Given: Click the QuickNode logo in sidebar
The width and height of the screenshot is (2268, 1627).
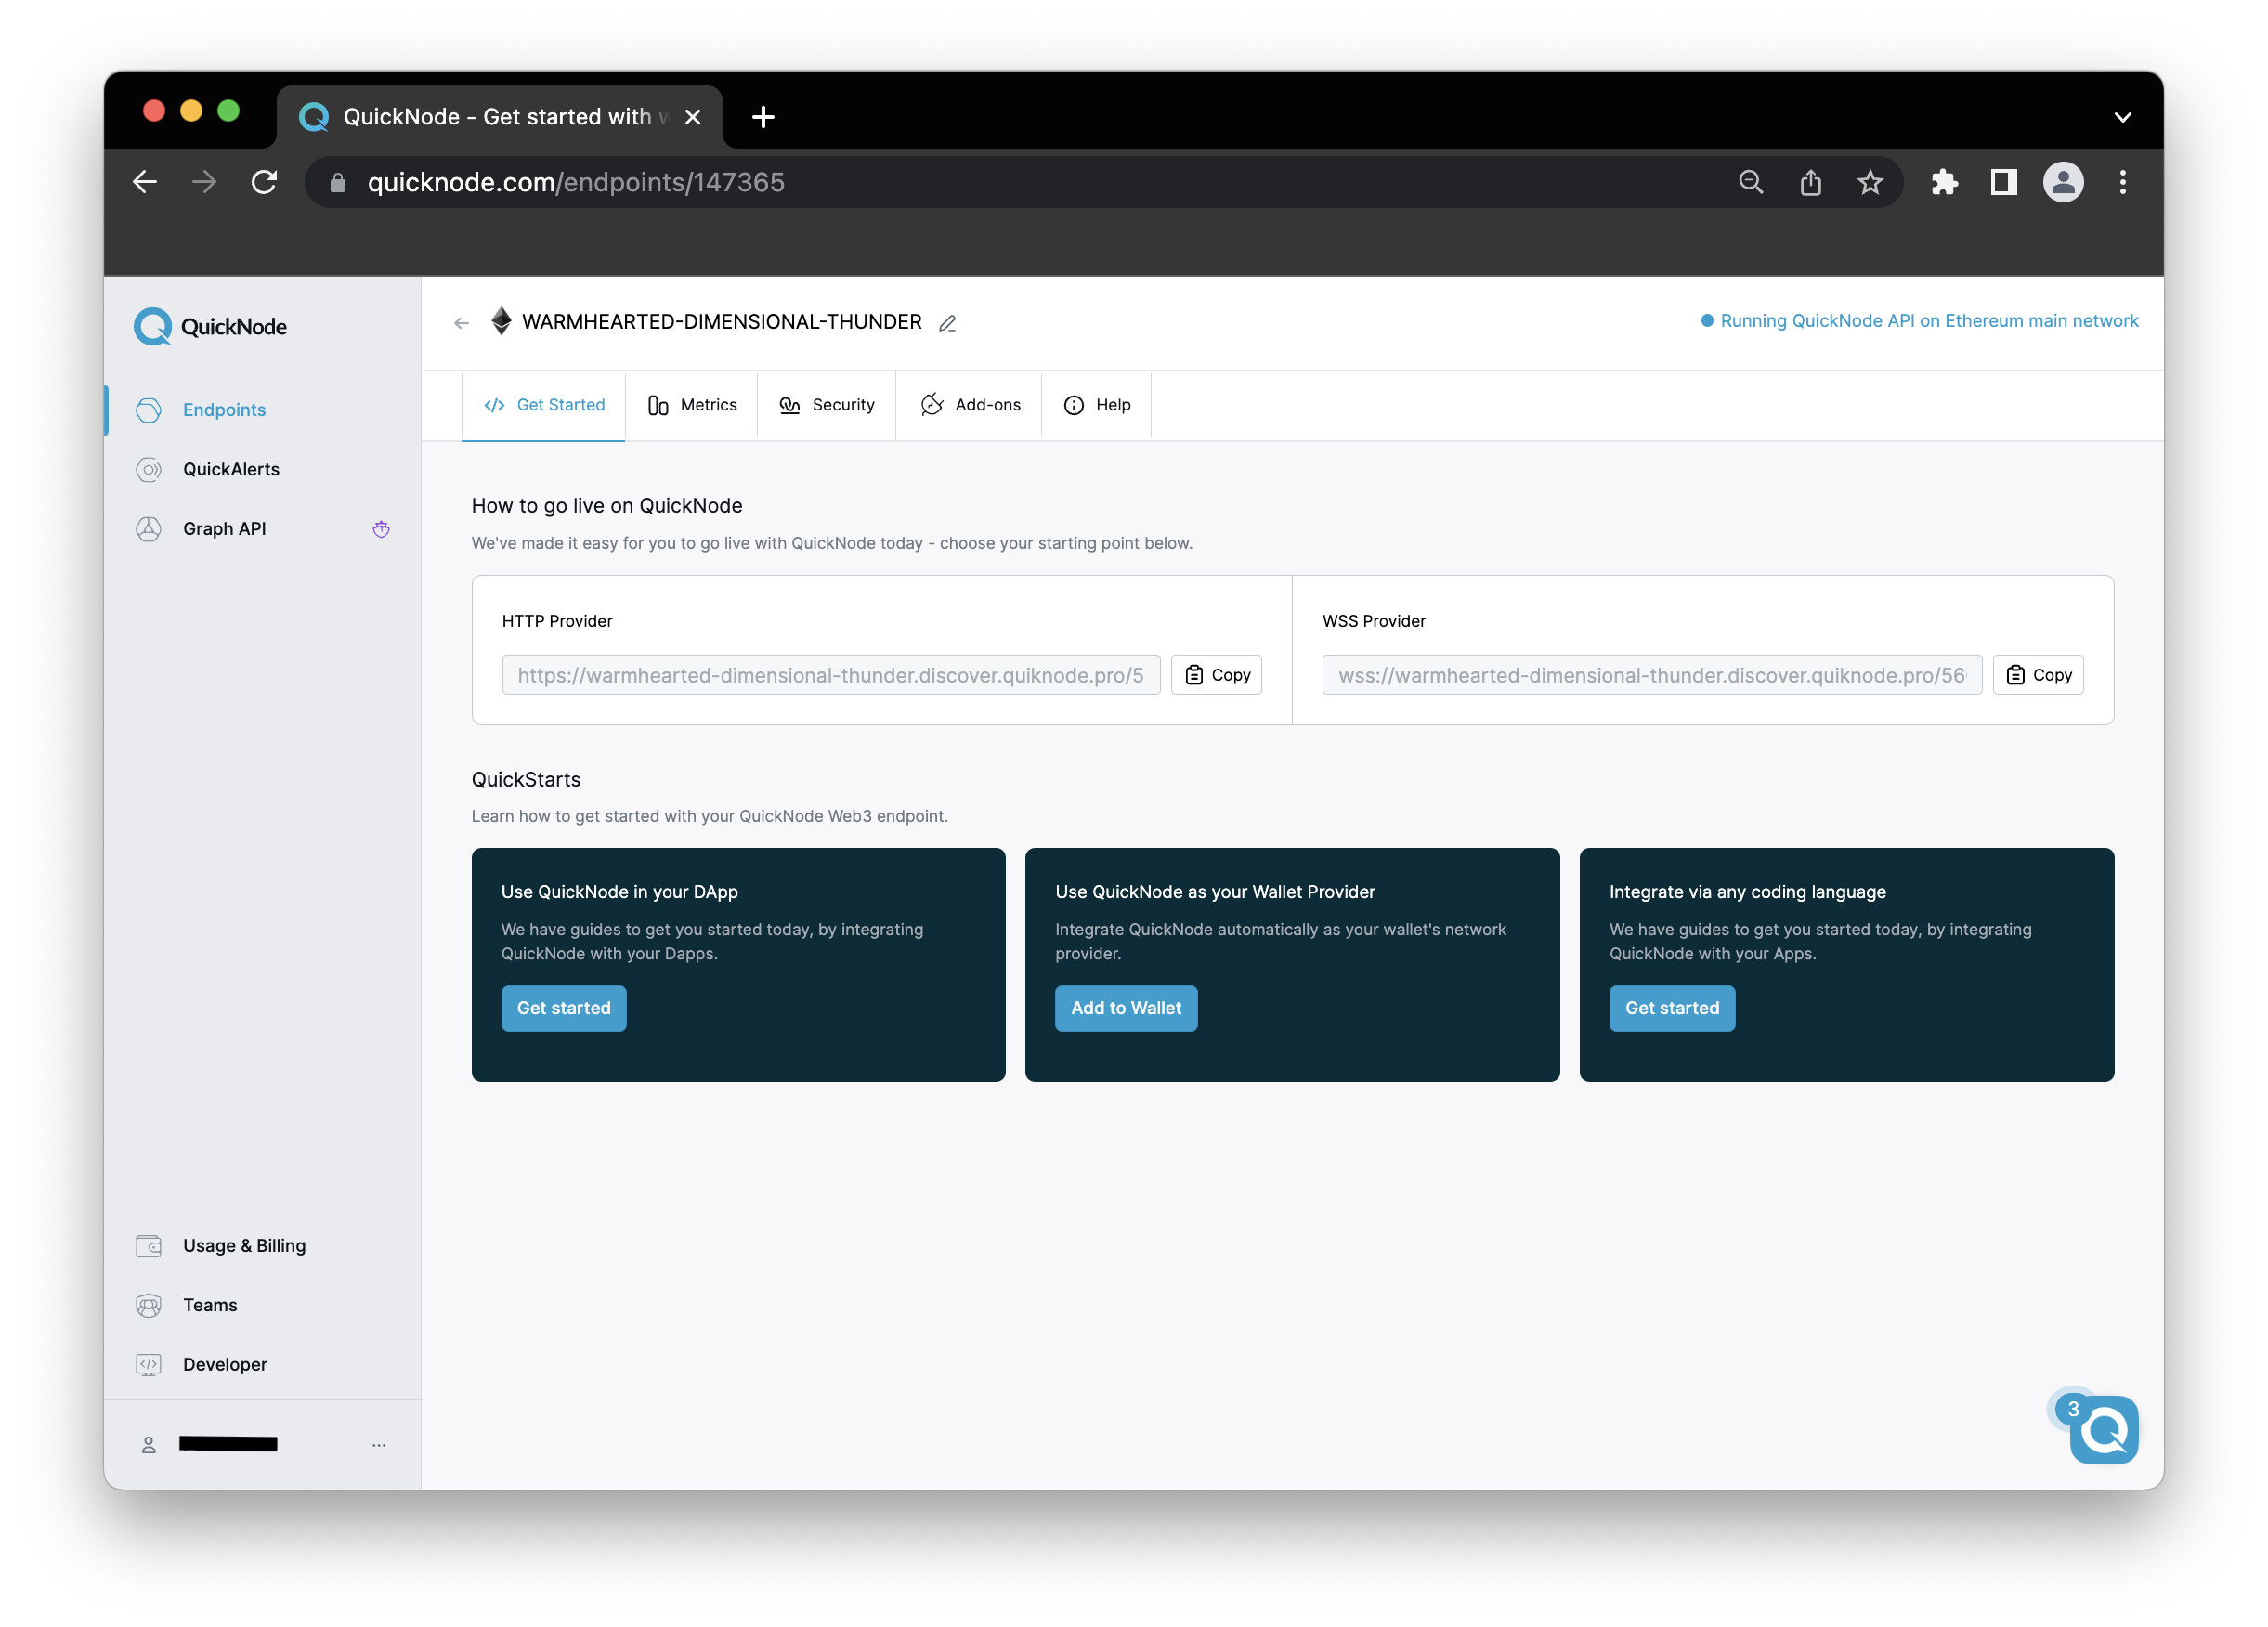Looking at the screenshot, I should point(211,327).
